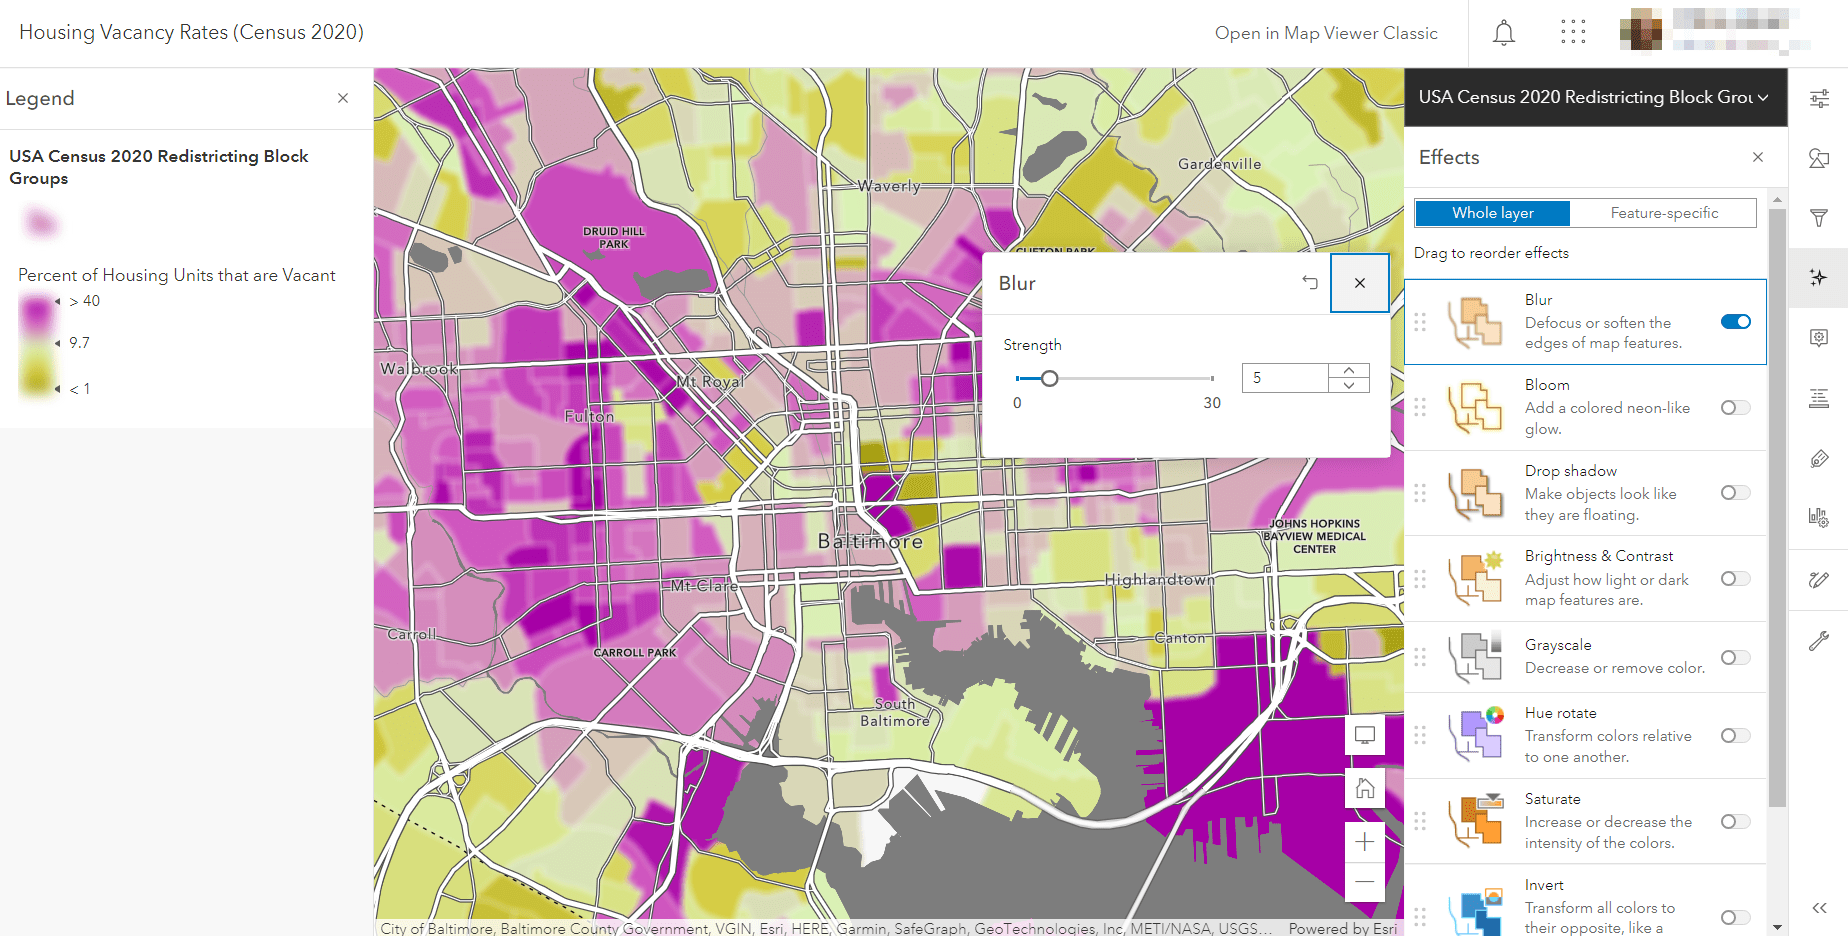This screenshot has height=936, width=1848.
Task: Collapse the right sidebar toolbar
Action: (x=1818, y=908)
